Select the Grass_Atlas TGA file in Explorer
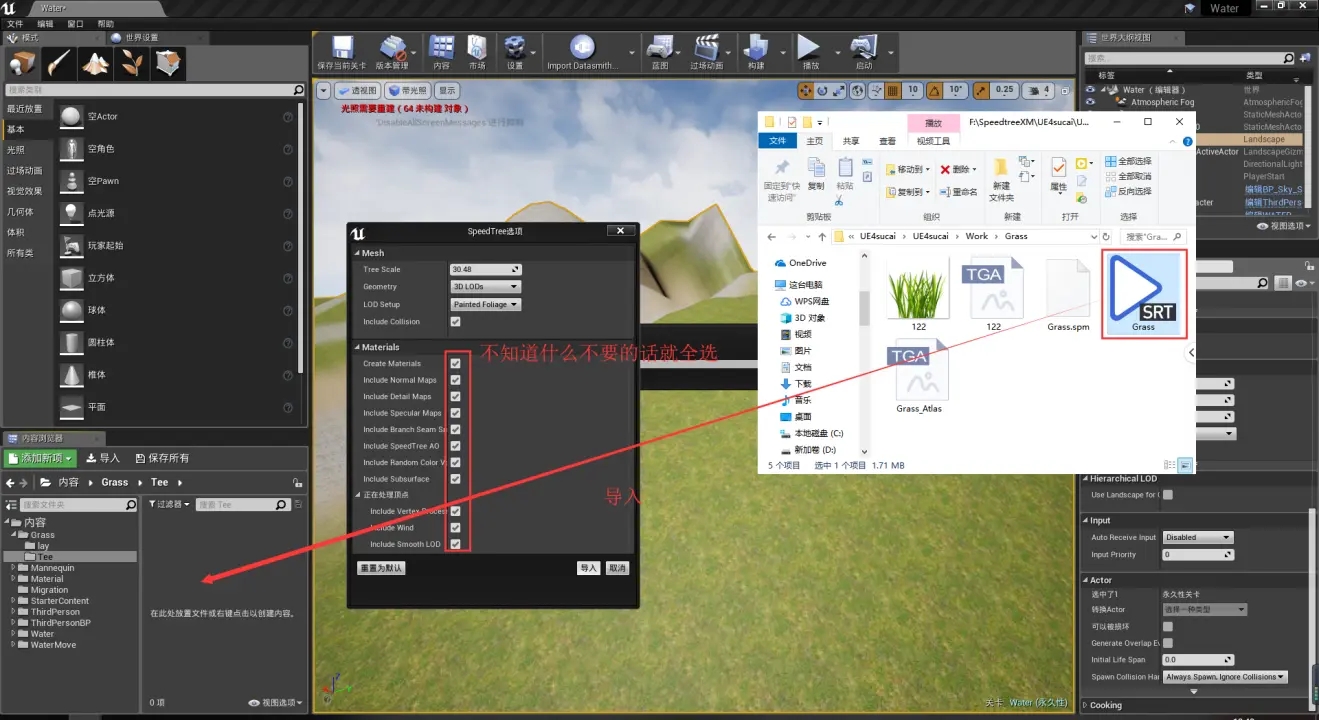Viewport: 1319px width, 720px height. [919, 378]
